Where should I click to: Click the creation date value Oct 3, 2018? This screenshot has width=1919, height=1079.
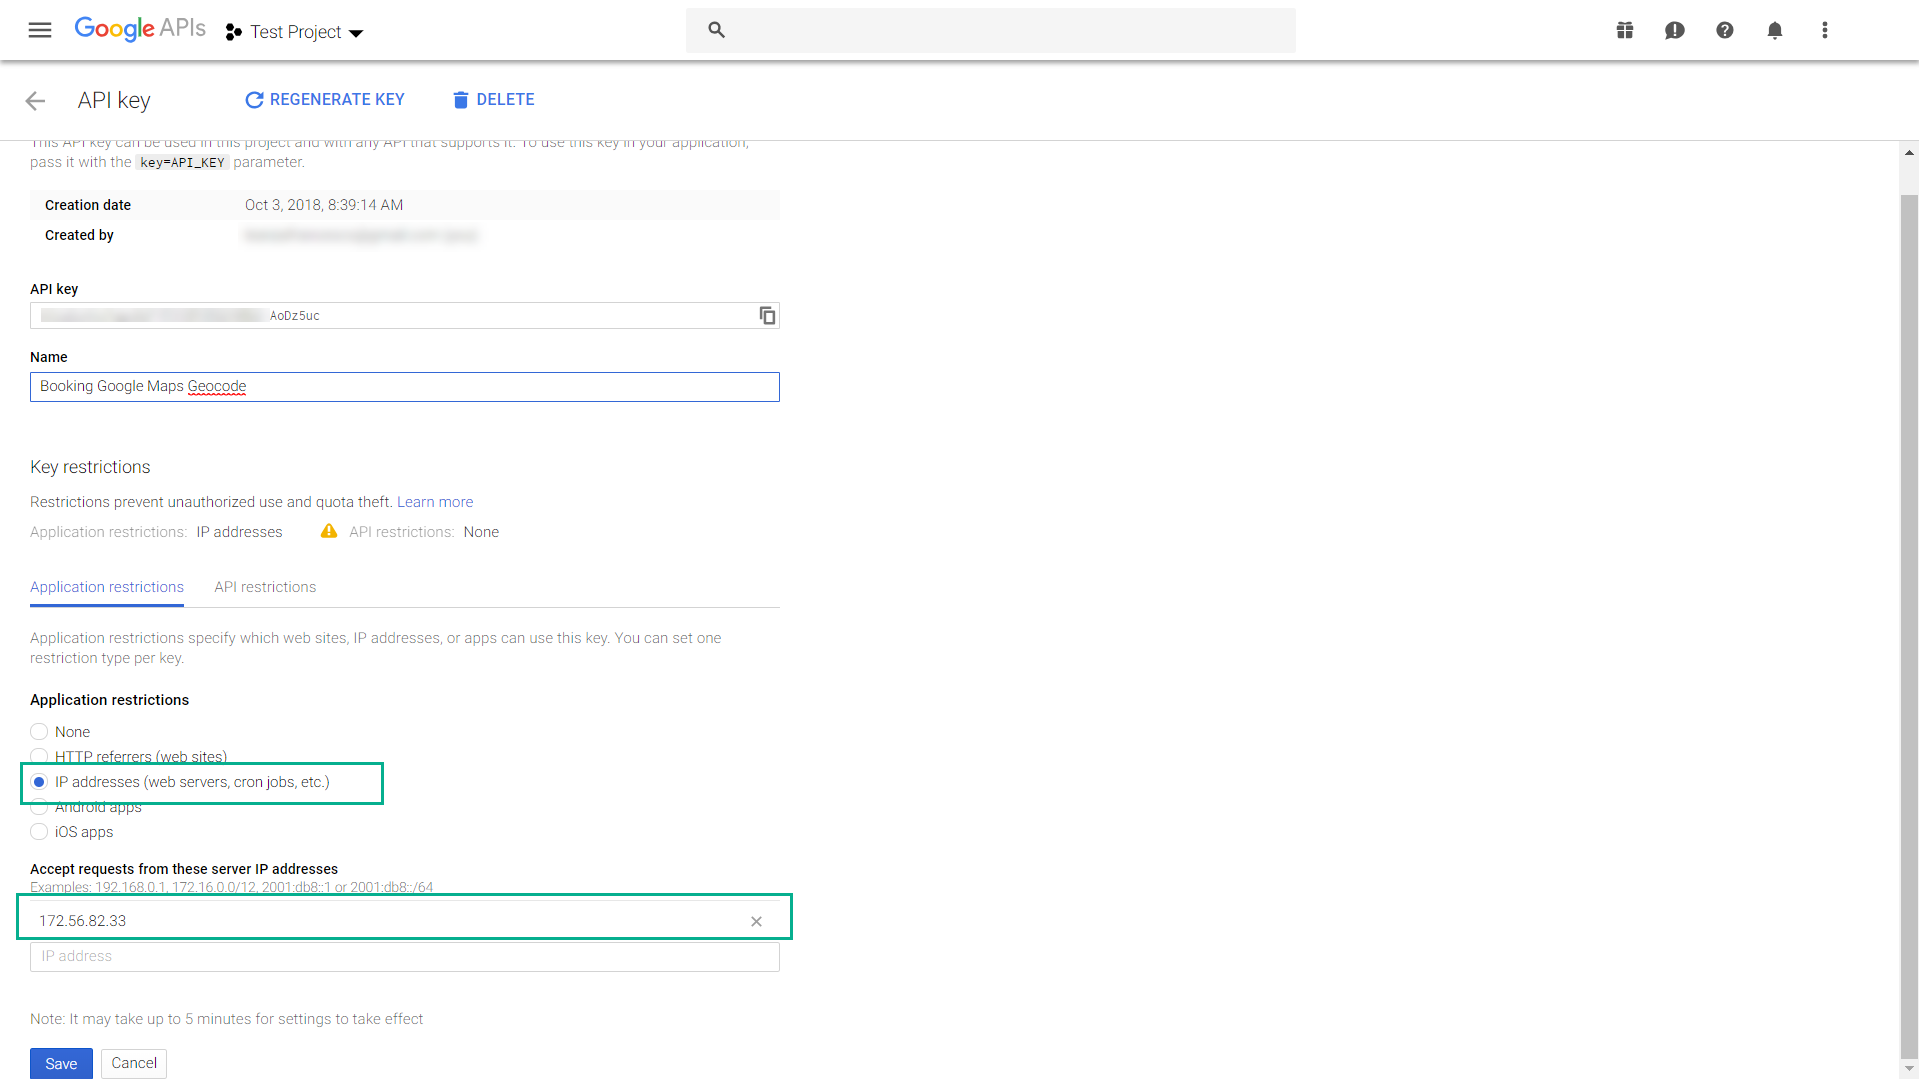pos(324,205)
